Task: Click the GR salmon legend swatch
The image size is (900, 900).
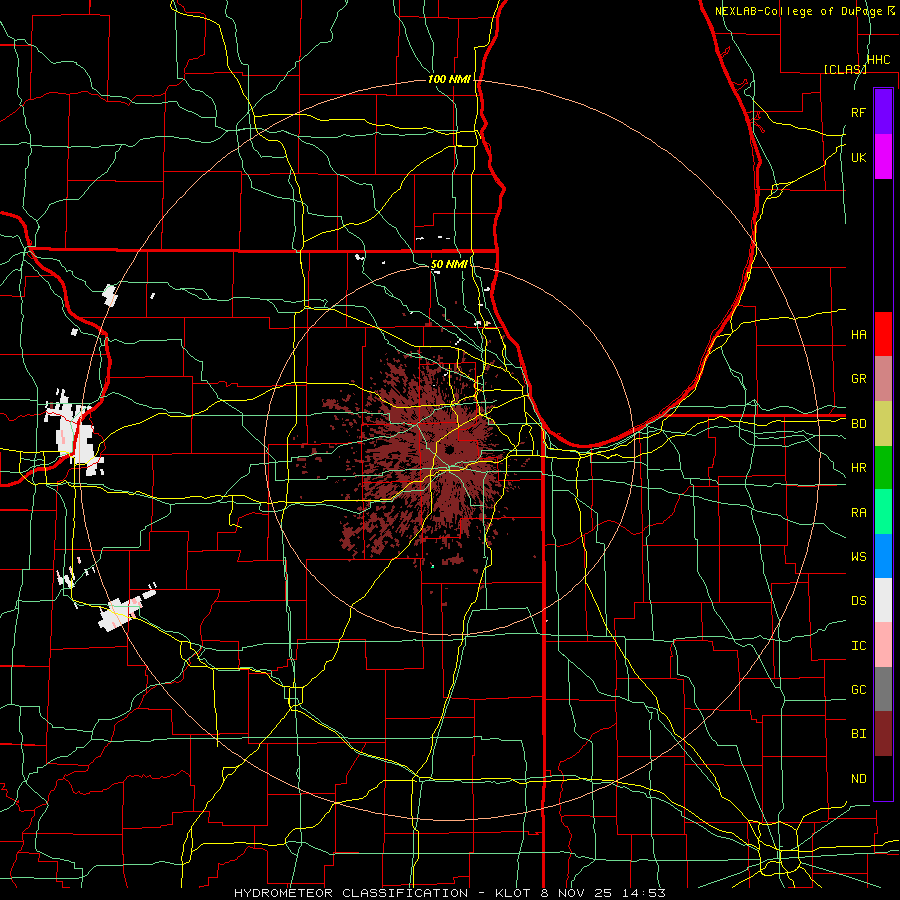Action: [883, 379]
